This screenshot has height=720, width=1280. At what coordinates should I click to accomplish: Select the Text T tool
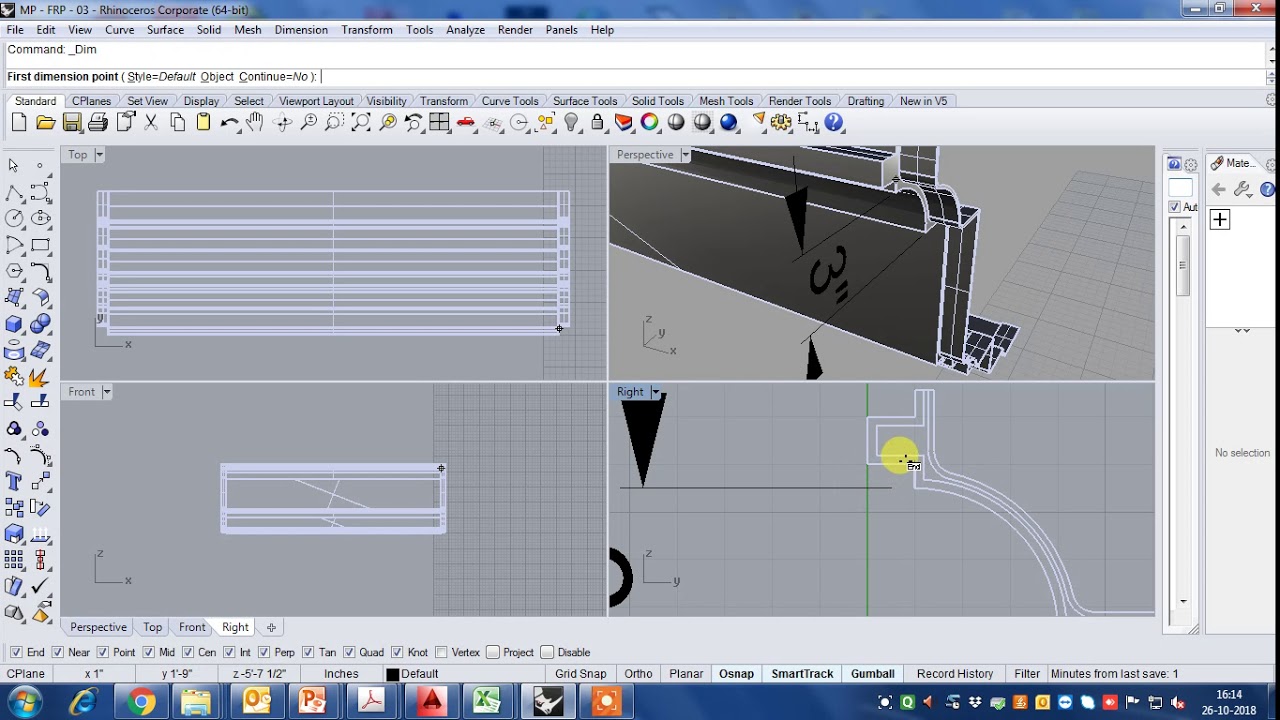tap(14, 482)
